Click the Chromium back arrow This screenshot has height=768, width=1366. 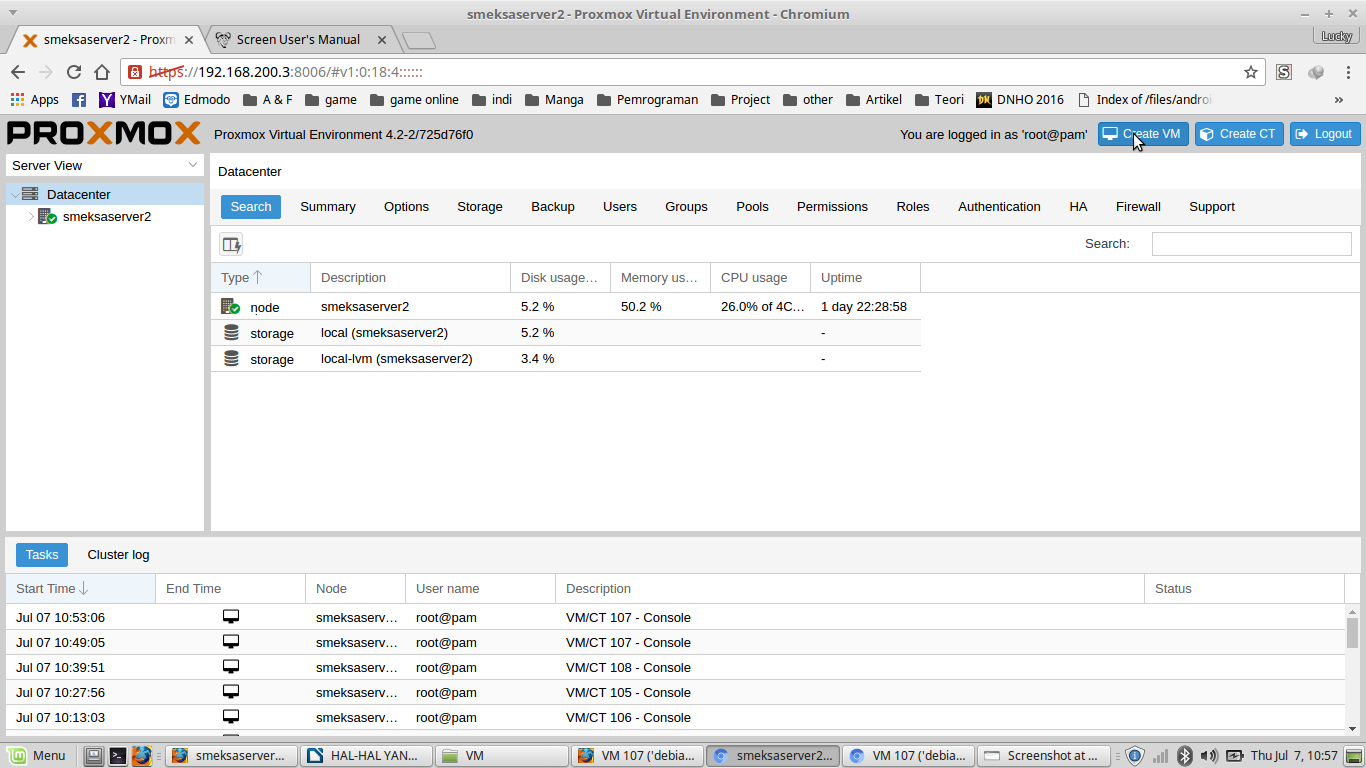coord(18,72)
